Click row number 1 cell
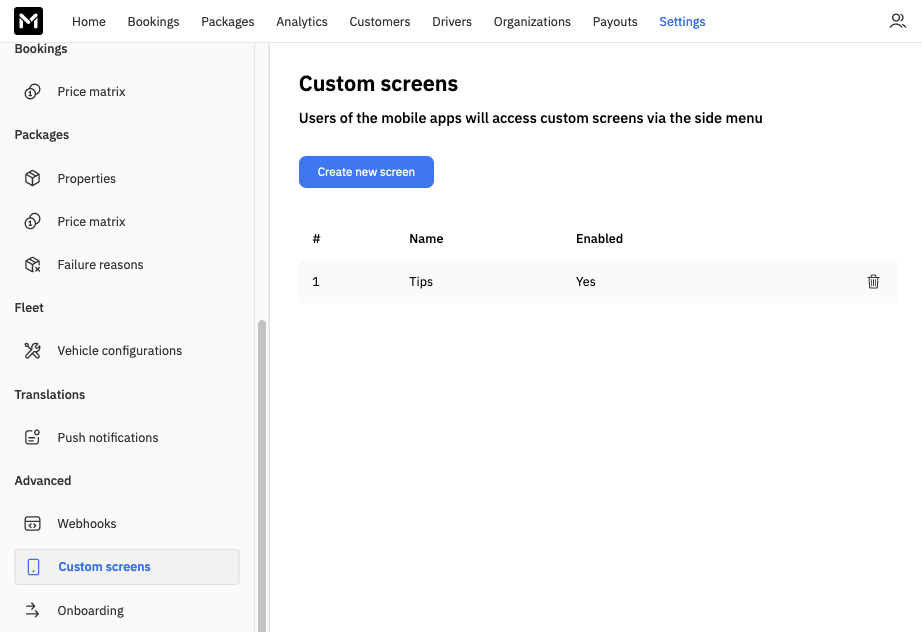This screenshot has width=922, height=632. coord(316,282)
